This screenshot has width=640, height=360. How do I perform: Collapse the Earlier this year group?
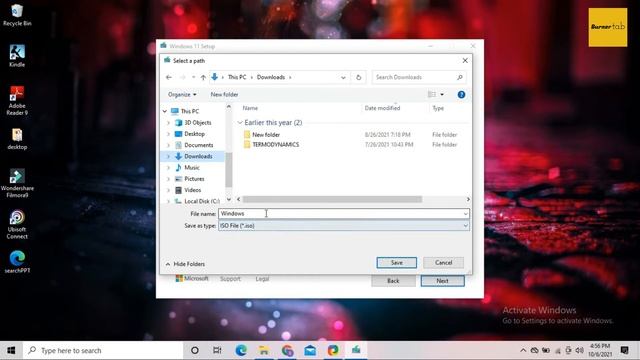coord(240,122)
